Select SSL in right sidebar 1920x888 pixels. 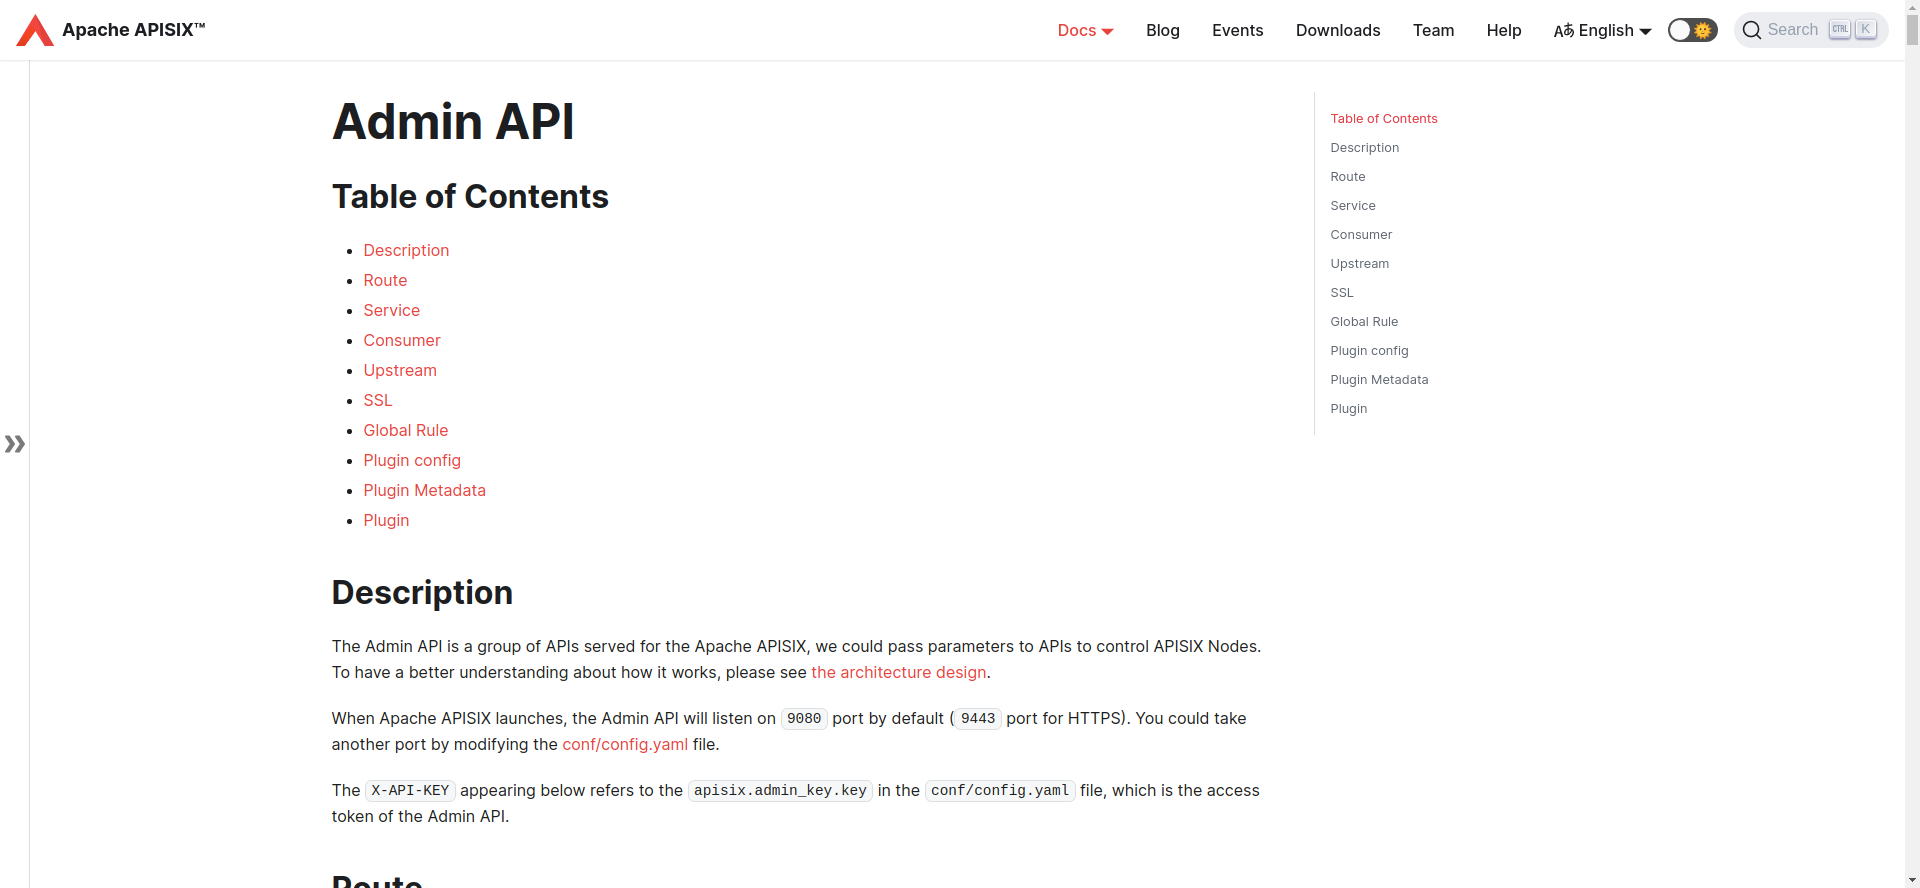(1341, 292)
